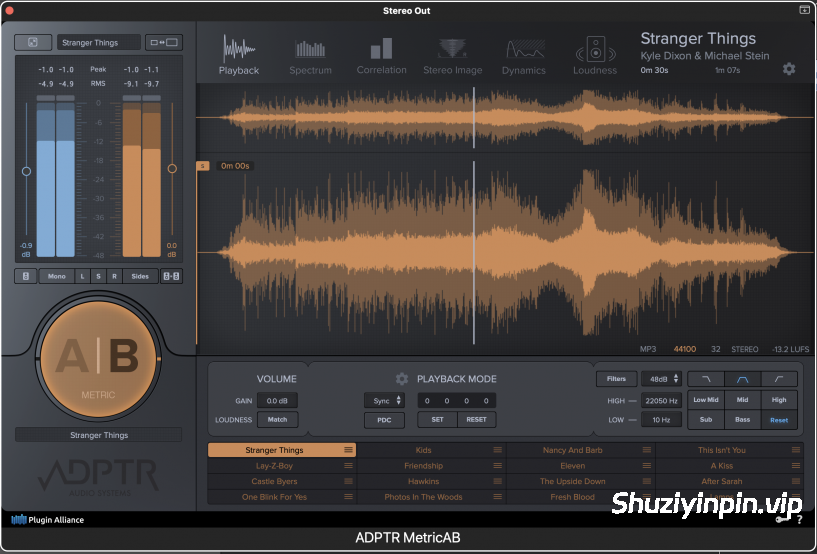Toggle the big A|B switch button
817x554 pixels.
(x=98, y=359)
